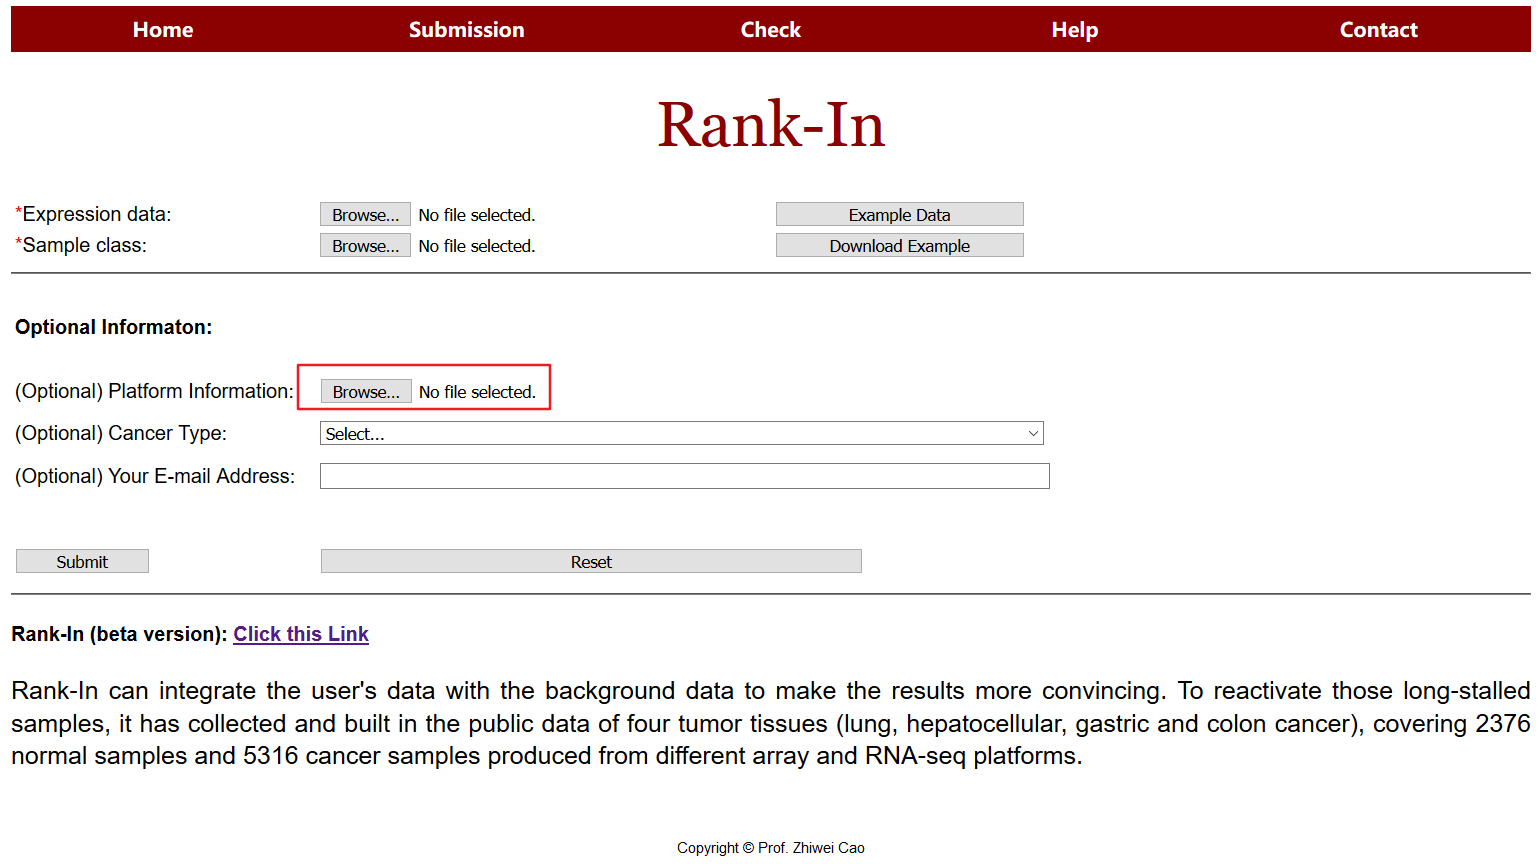Reset the form fields
Screen dimensions: 1539x864
click(591, 562)
